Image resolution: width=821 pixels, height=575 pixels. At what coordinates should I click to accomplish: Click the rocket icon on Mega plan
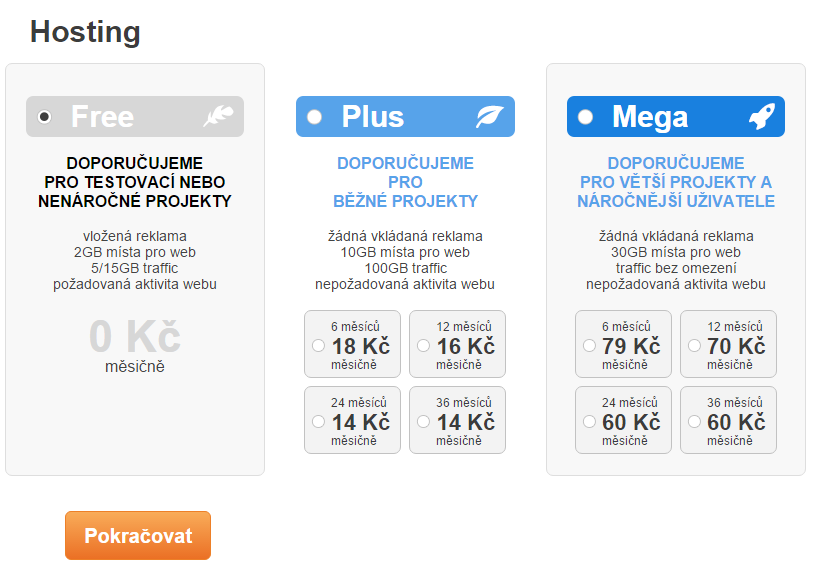(761, 116)
